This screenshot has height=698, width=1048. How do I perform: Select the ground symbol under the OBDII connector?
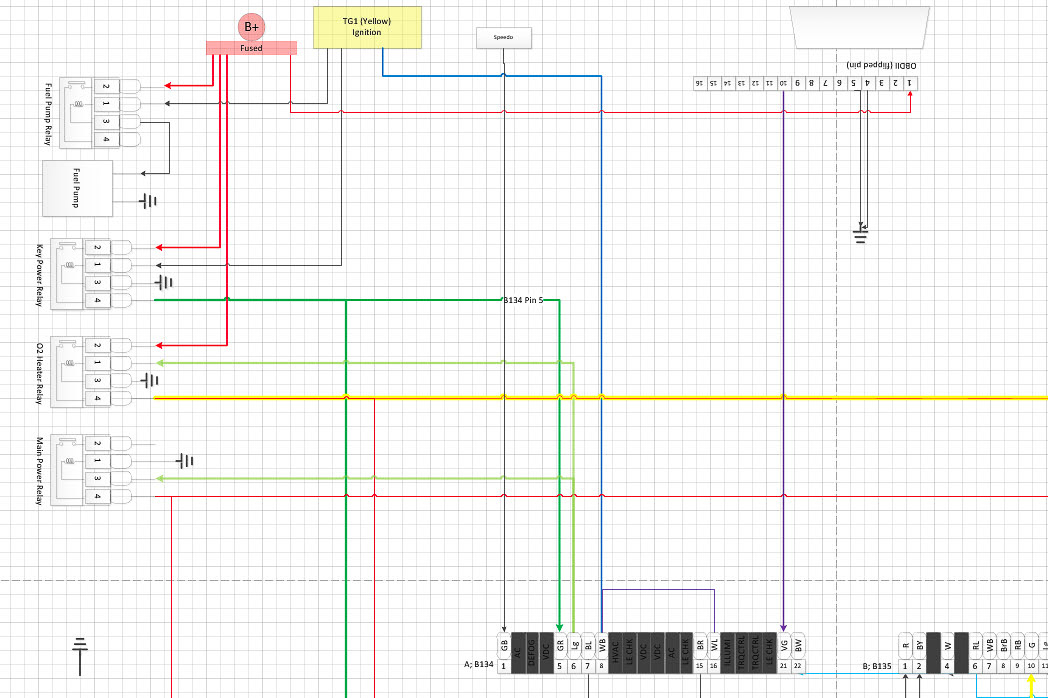(861, 236)
